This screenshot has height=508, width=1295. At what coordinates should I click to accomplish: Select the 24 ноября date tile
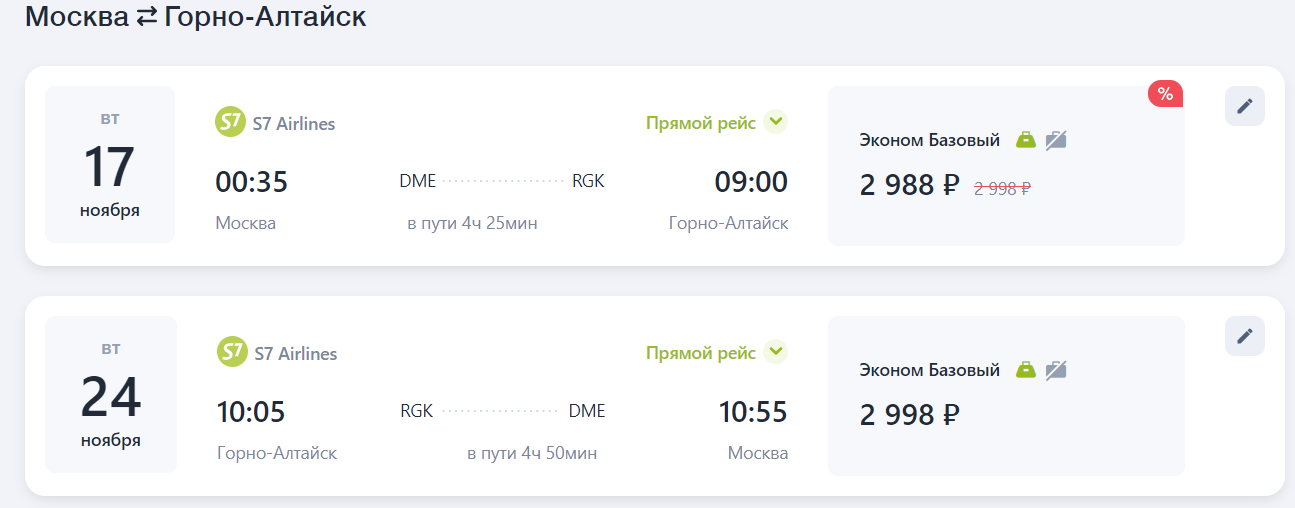[111, 394]
